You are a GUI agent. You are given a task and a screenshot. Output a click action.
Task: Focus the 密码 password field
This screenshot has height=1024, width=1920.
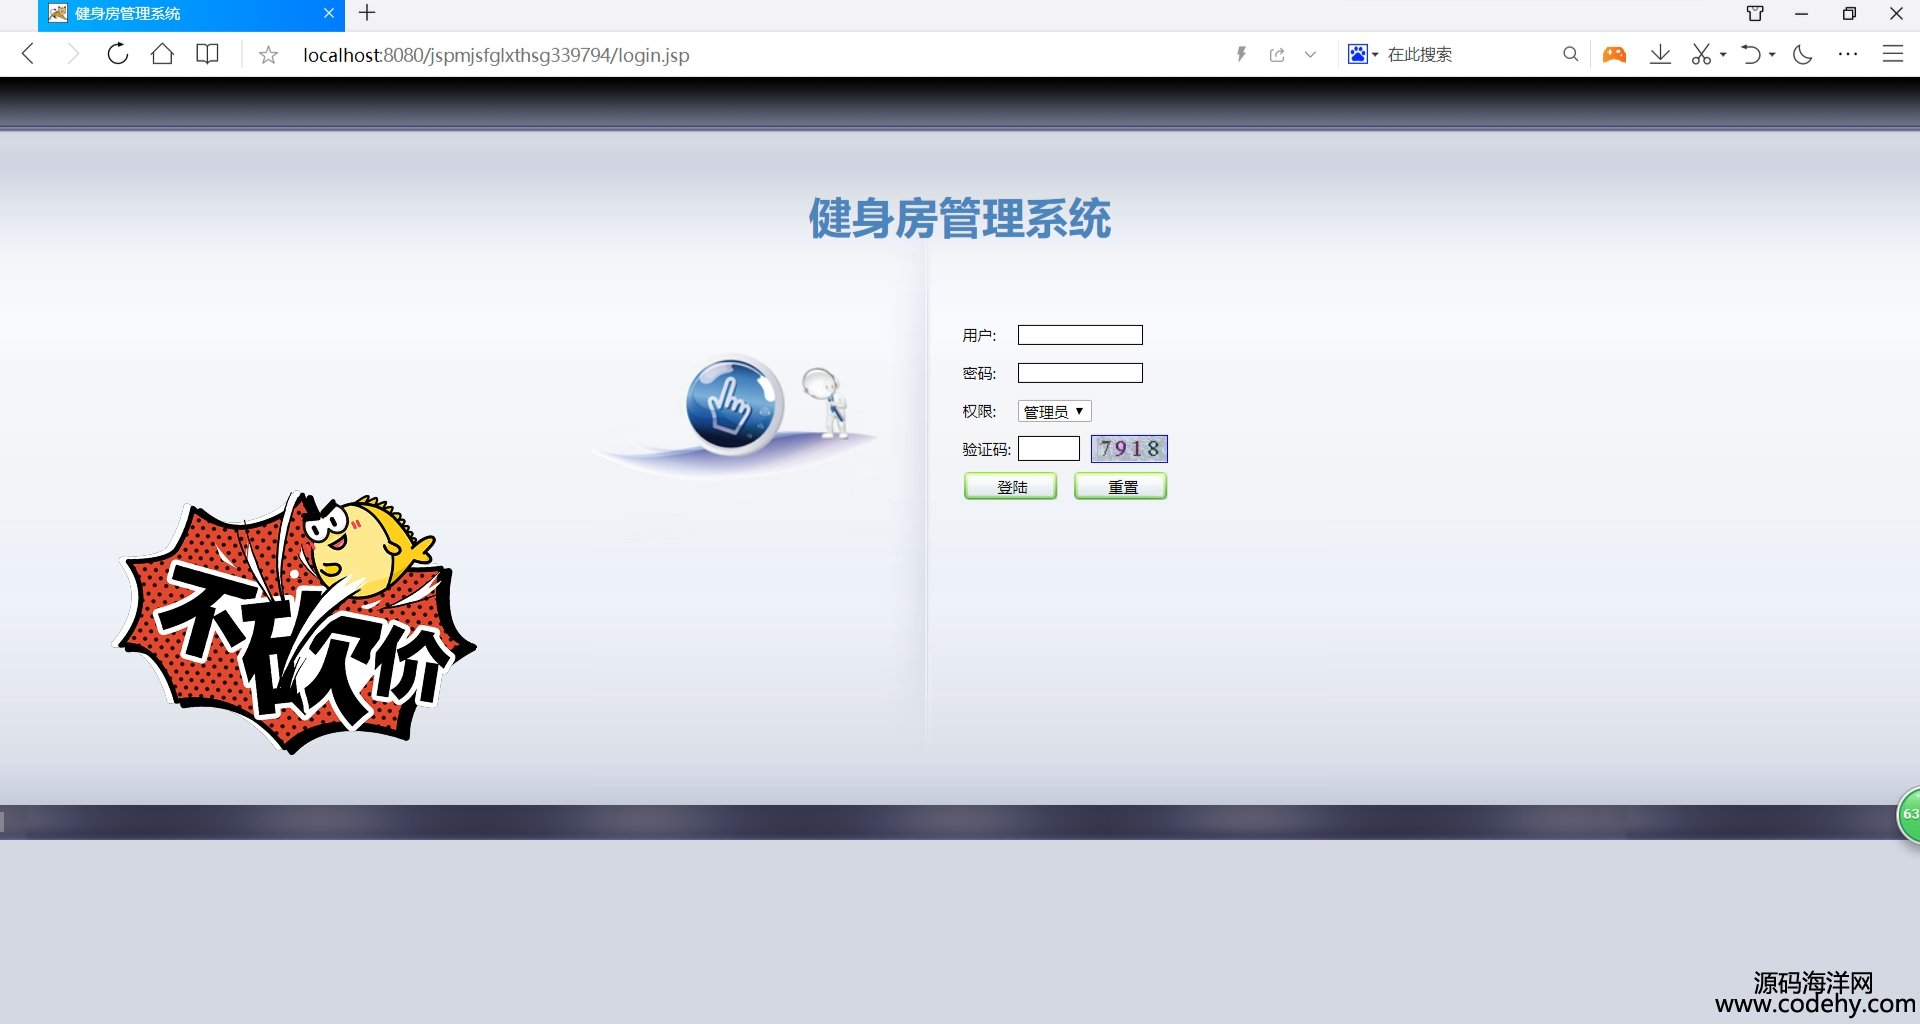click(1080, 373)
